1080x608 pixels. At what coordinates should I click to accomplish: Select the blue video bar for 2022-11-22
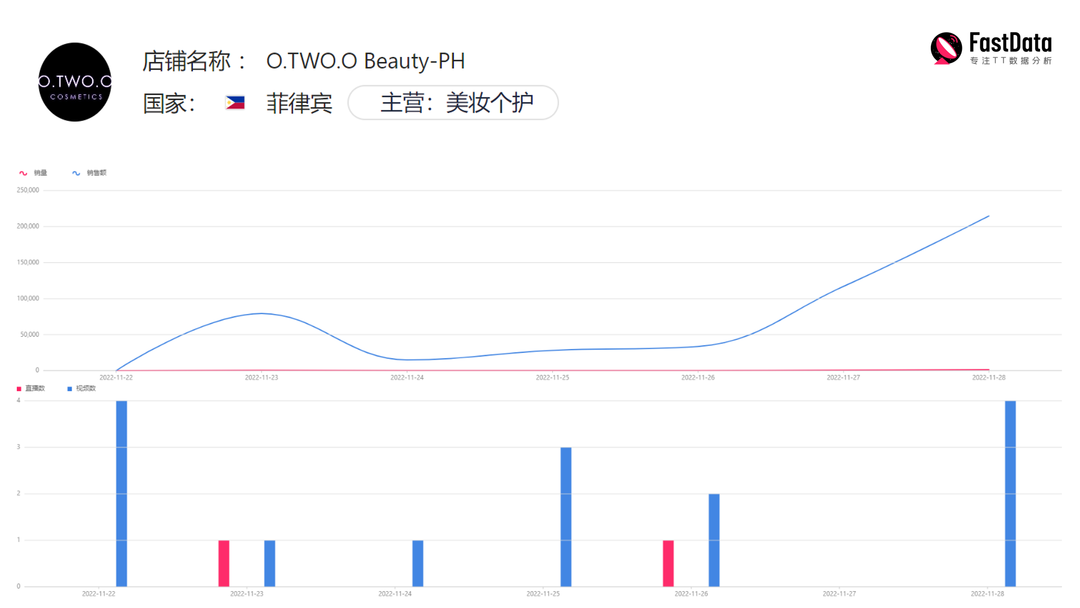click(121, 494)
